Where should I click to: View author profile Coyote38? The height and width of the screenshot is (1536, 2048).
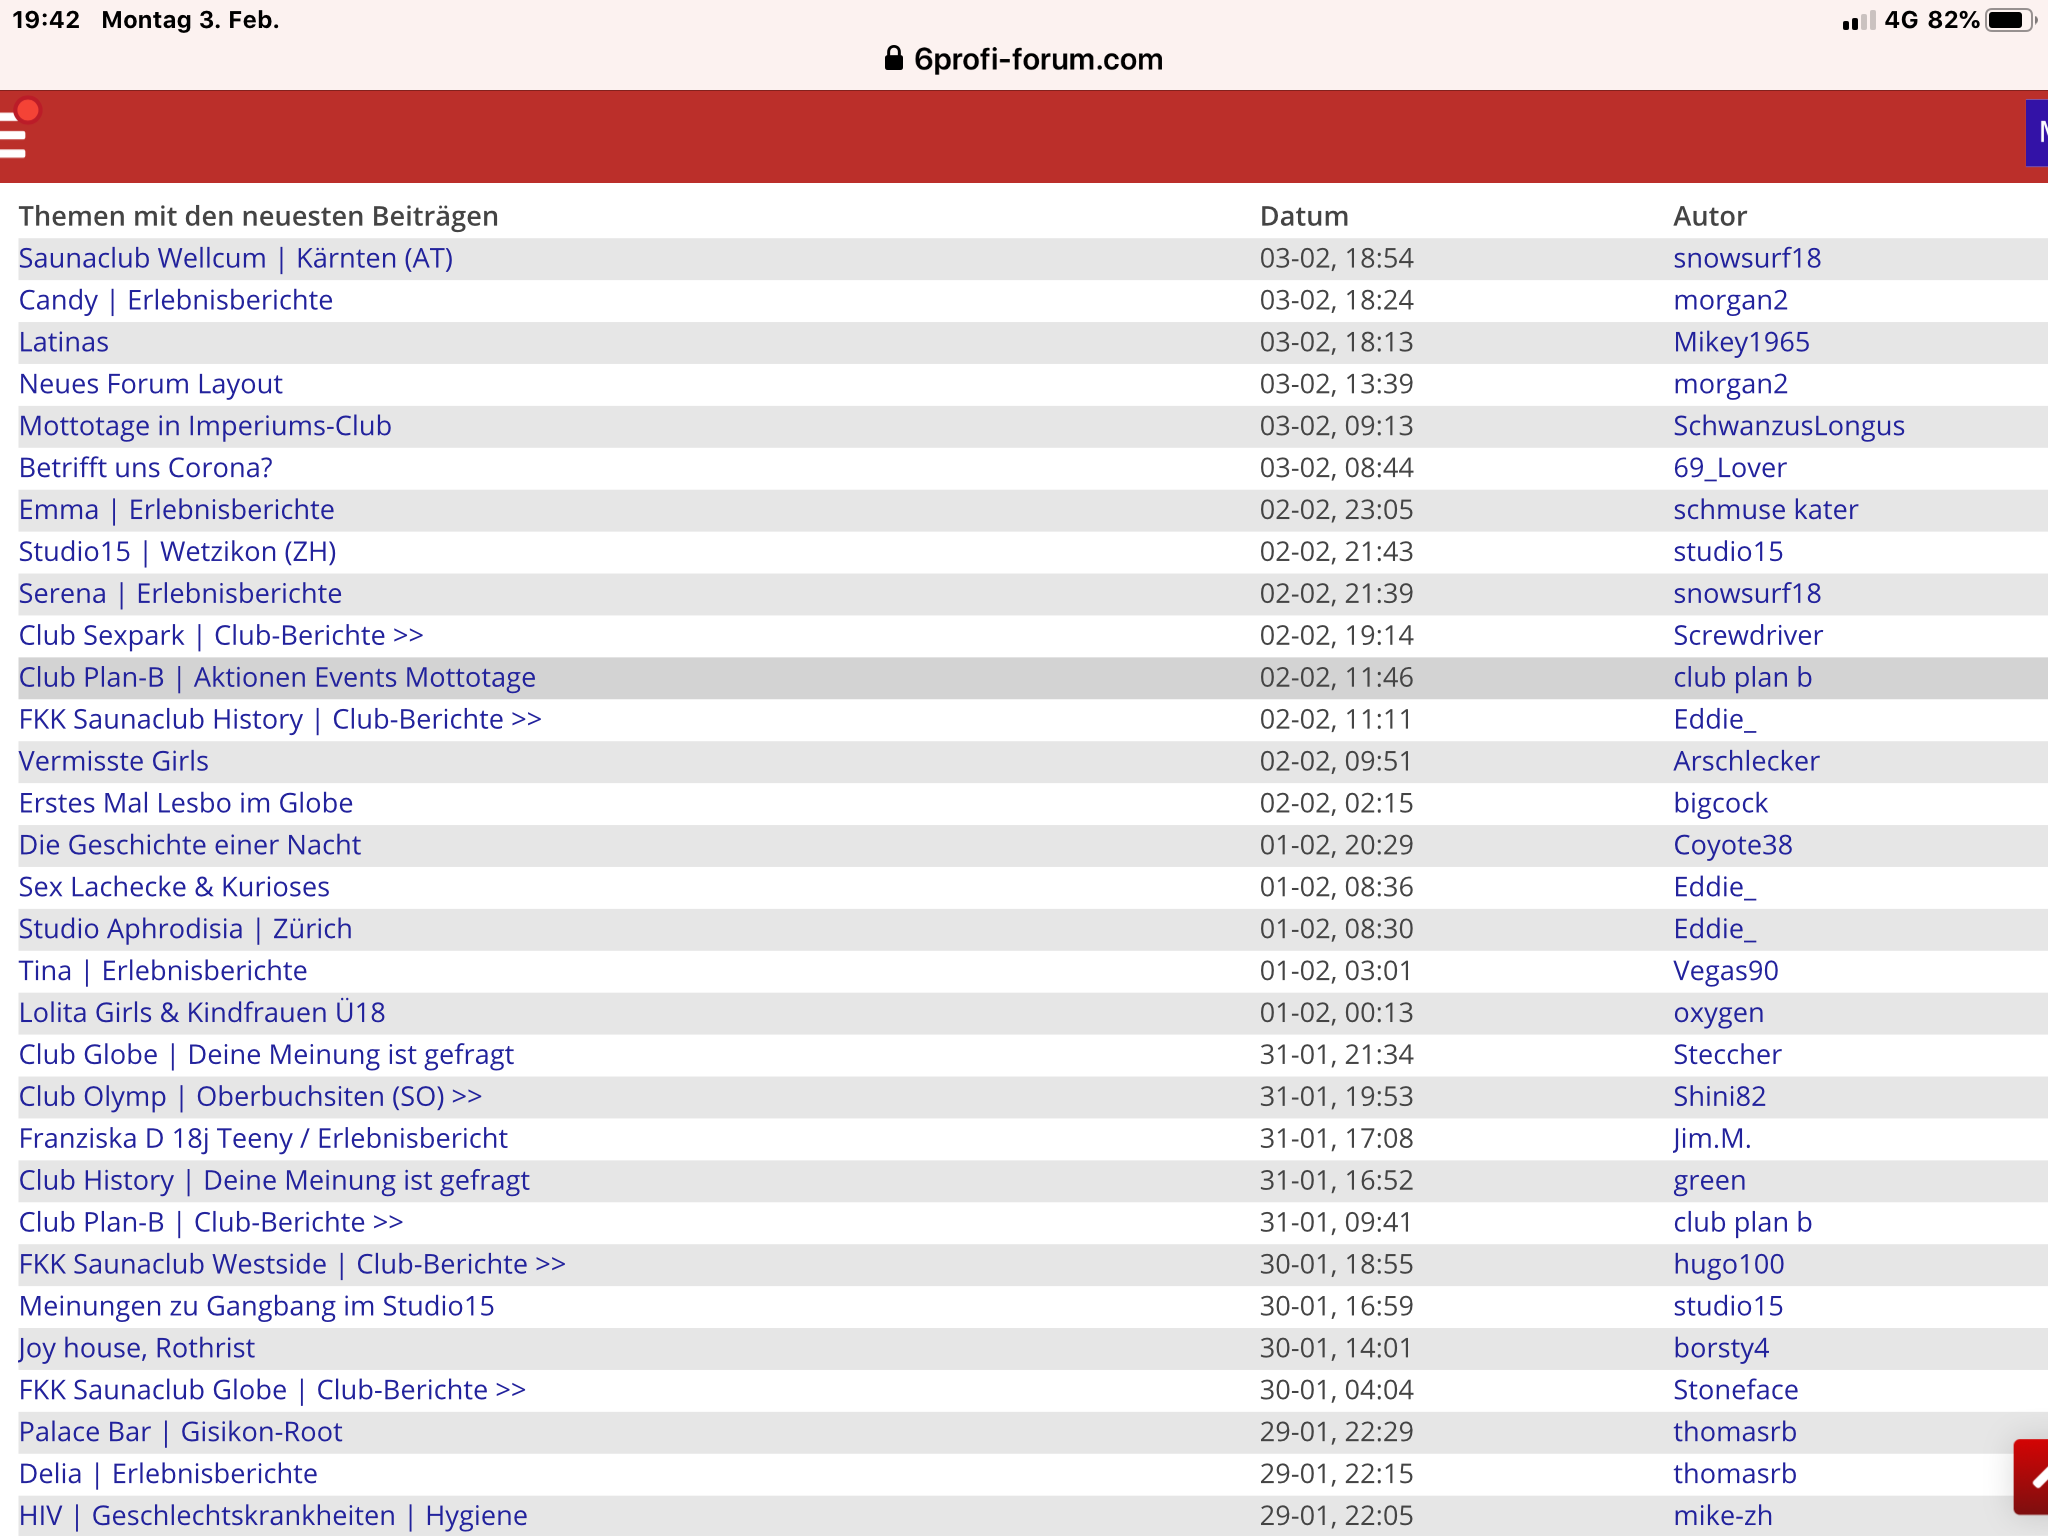1733,845
